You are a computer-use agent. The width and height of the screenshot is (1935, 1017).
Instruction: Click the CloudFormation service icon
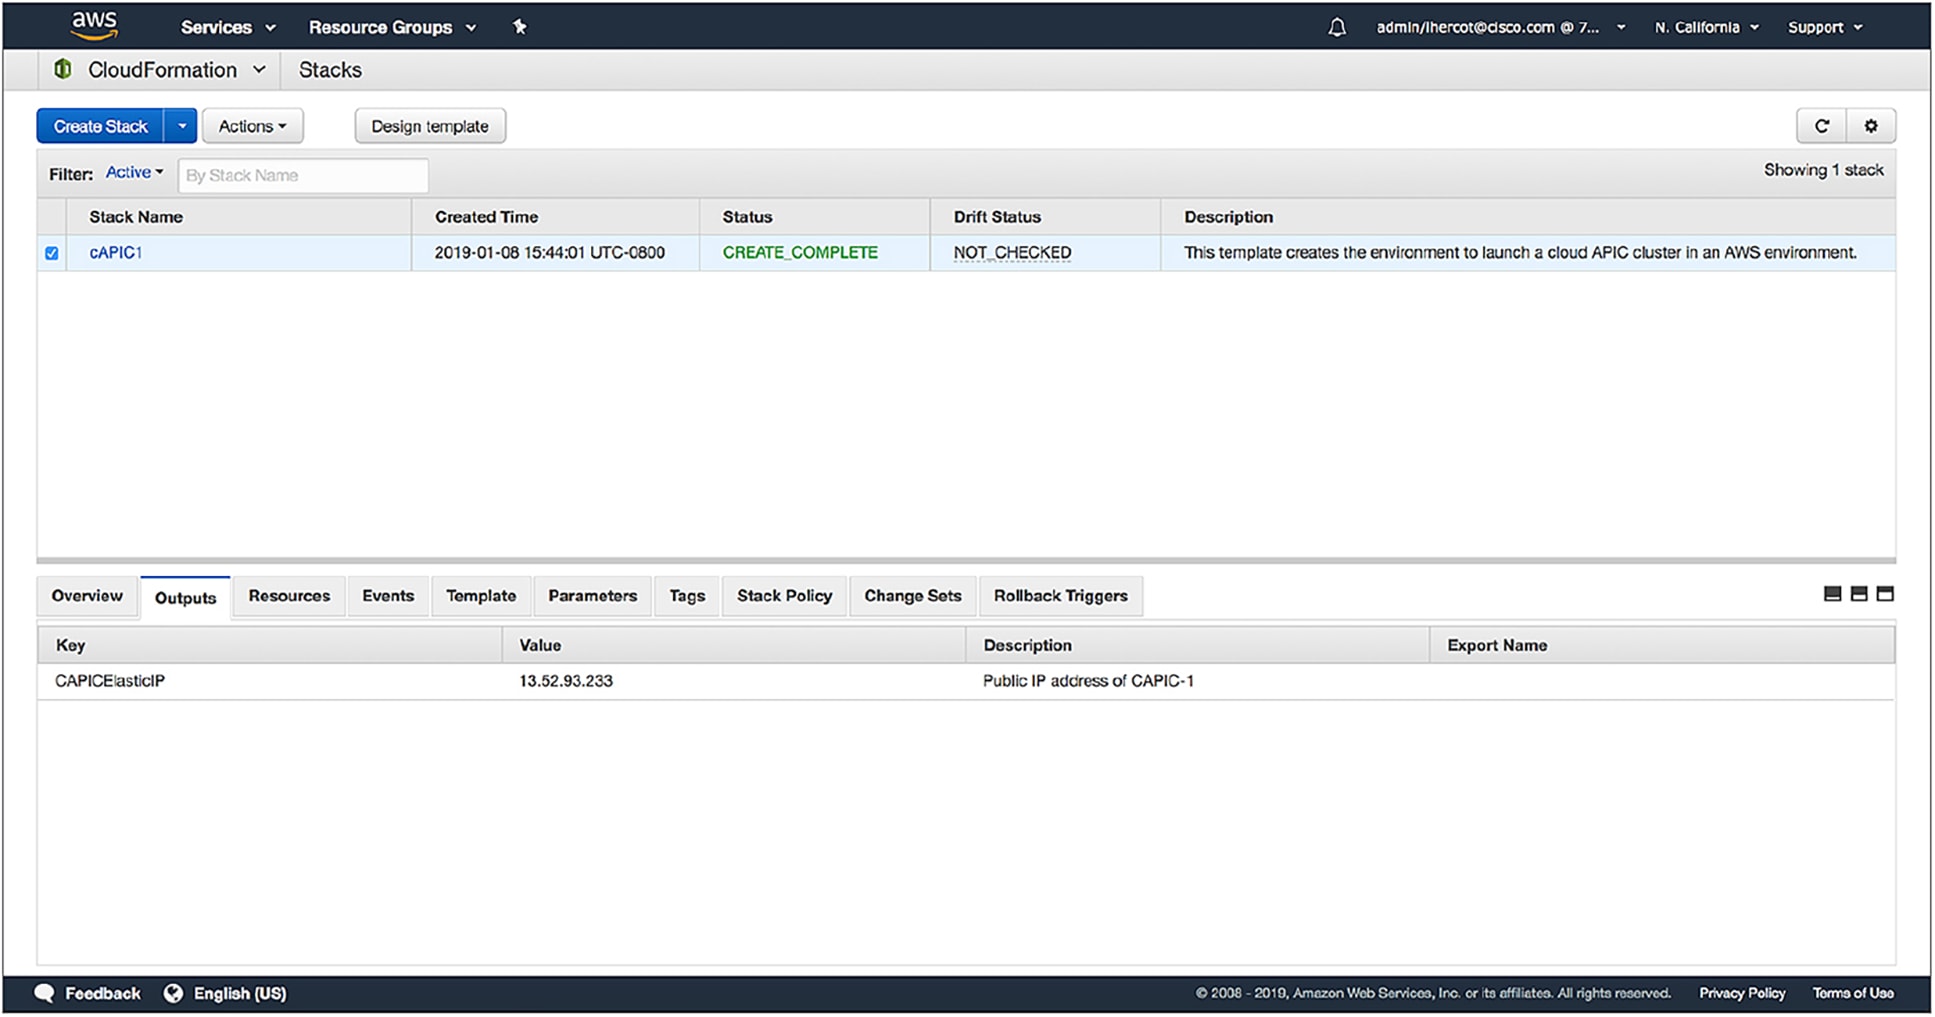[x=62, y=69]
